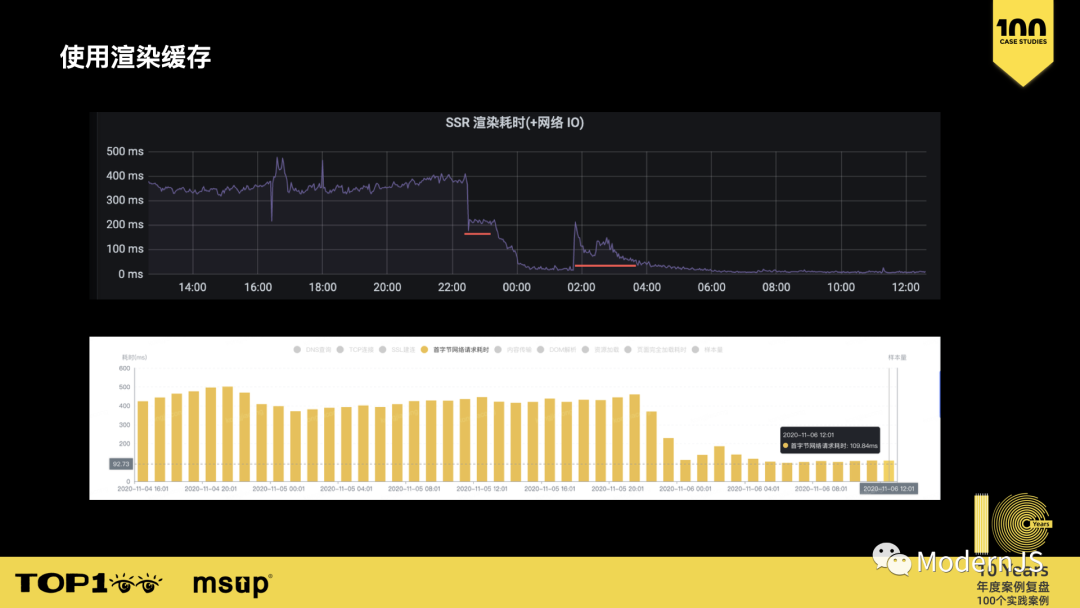
Task: Toggle the 页面完全加载耗时 legend series
Action: 655,350
